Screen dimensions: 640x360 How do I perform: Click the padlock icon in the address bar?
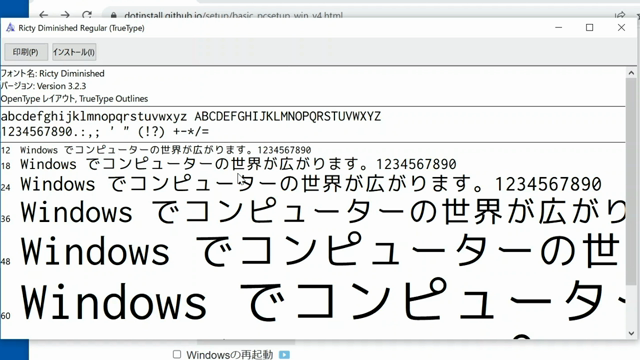(113, 16)
